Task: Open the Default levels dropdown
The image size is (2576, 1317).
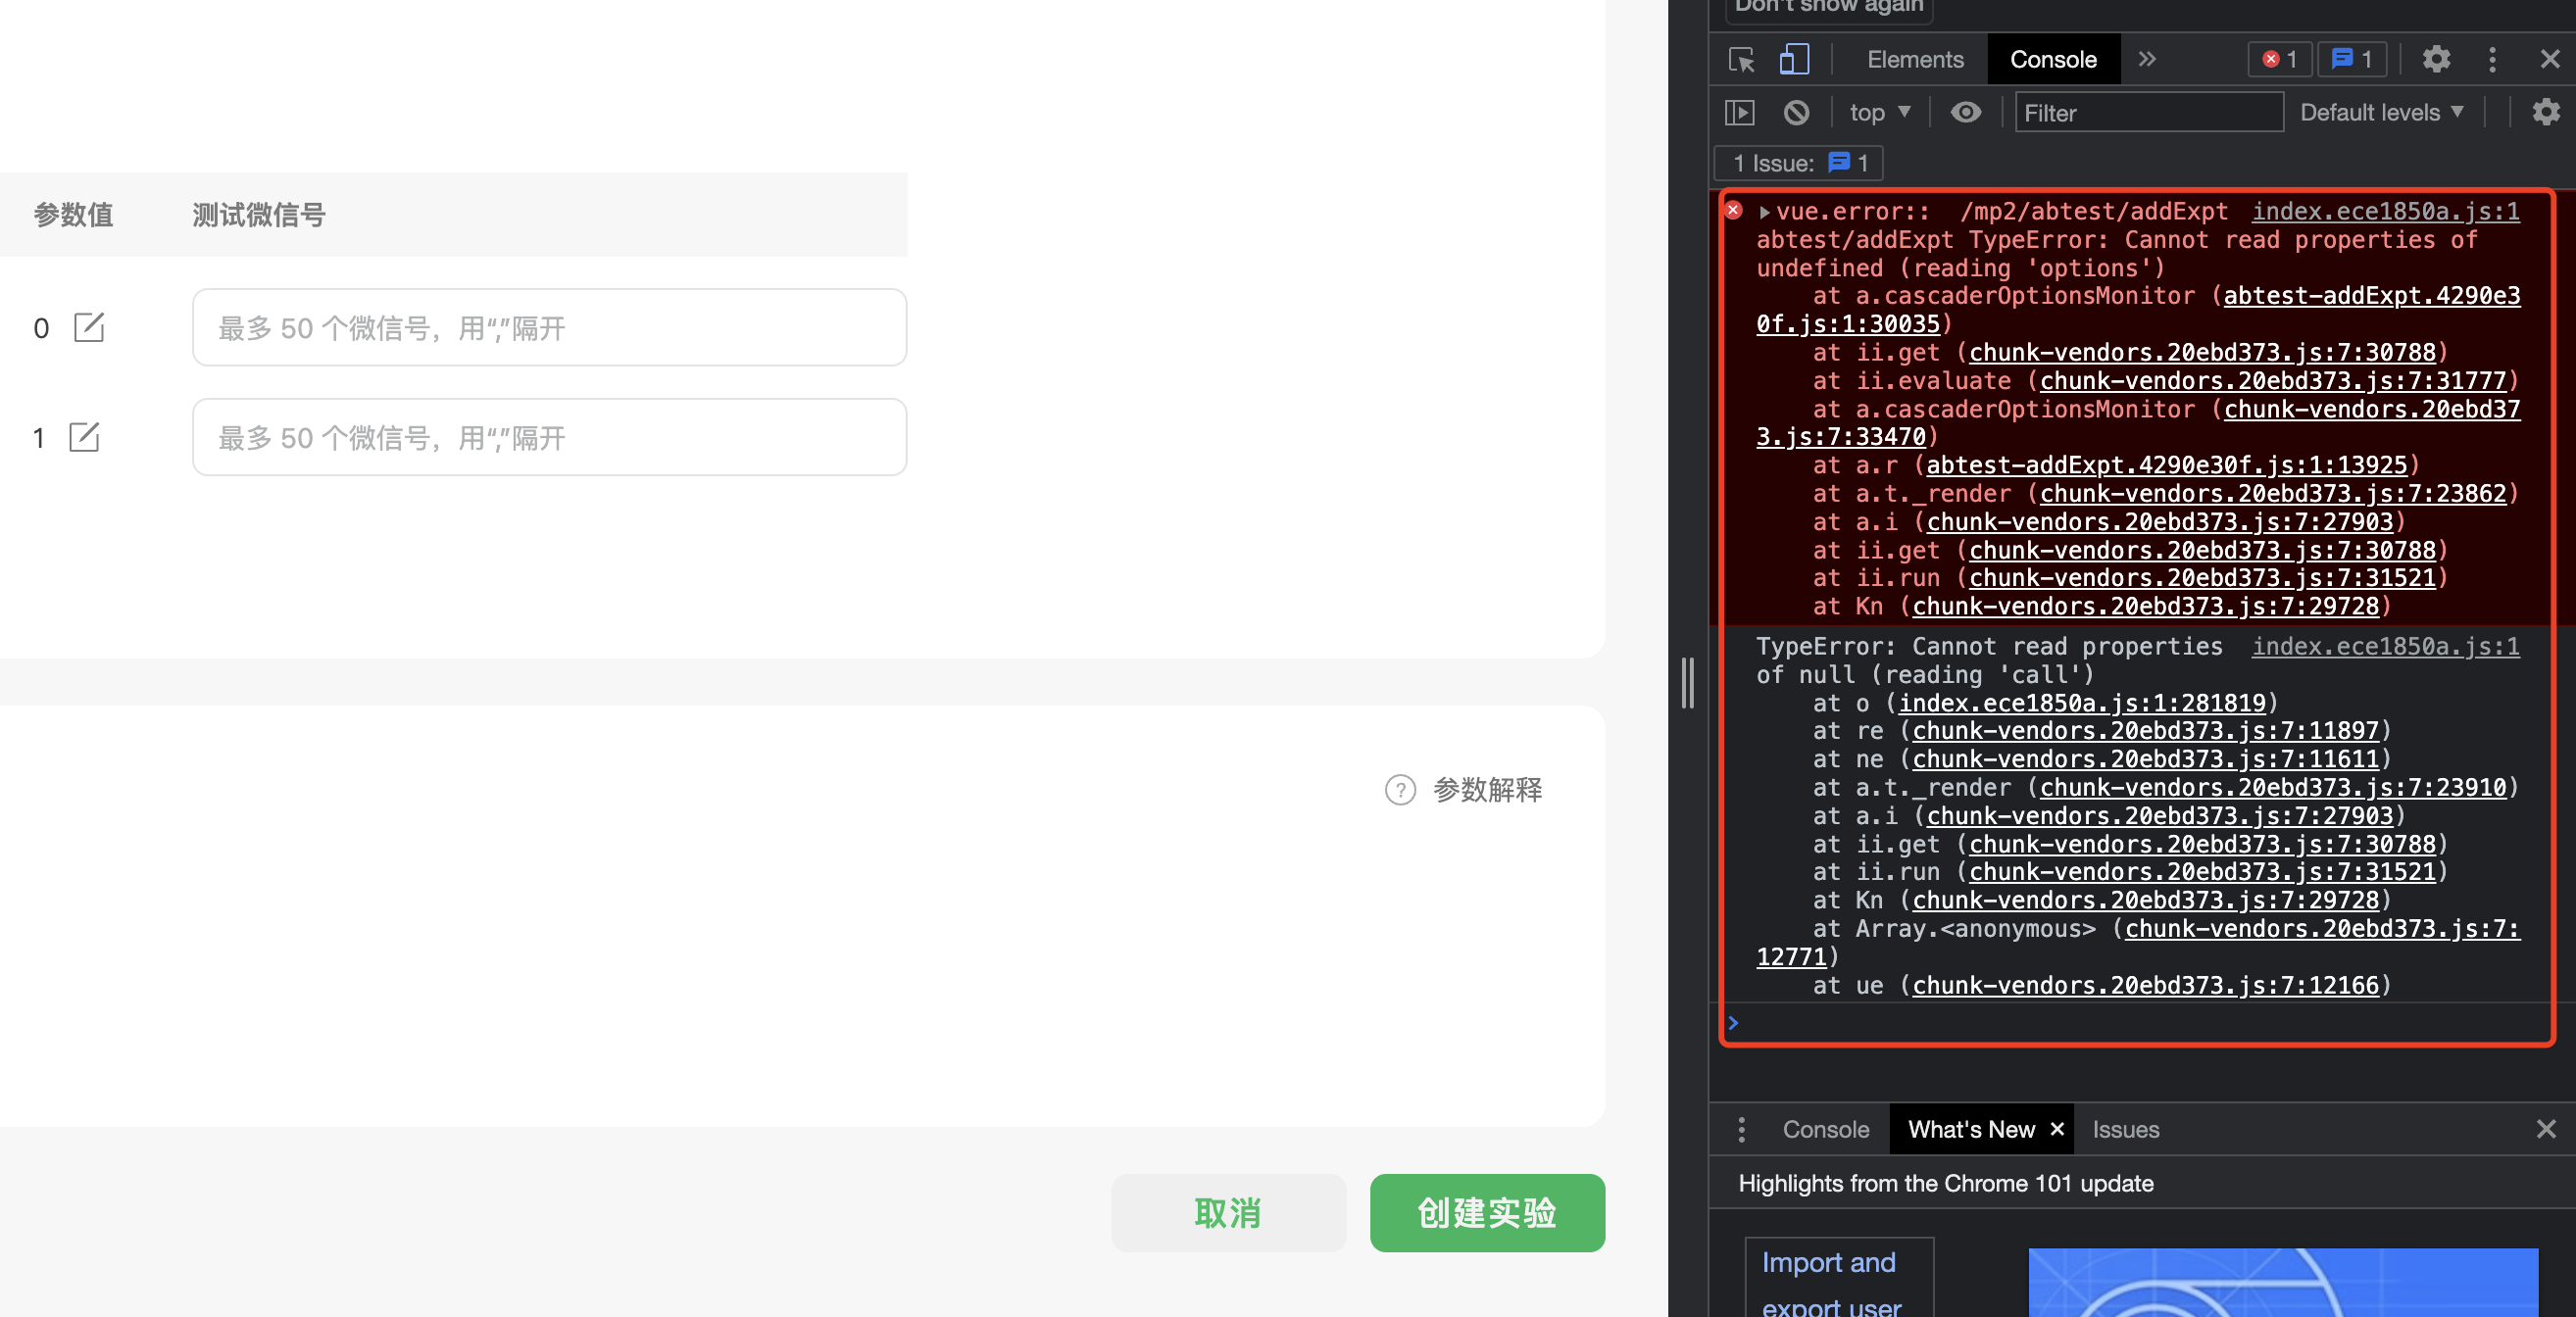Action: (x=2380, y=113)
